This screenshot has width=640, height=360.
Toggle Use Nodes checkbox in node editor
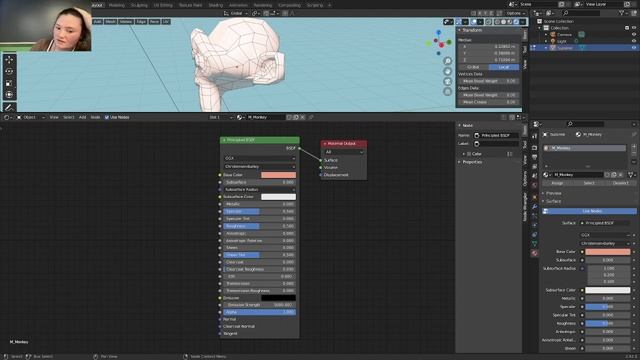pyautogui.click(x=107, y=117)
